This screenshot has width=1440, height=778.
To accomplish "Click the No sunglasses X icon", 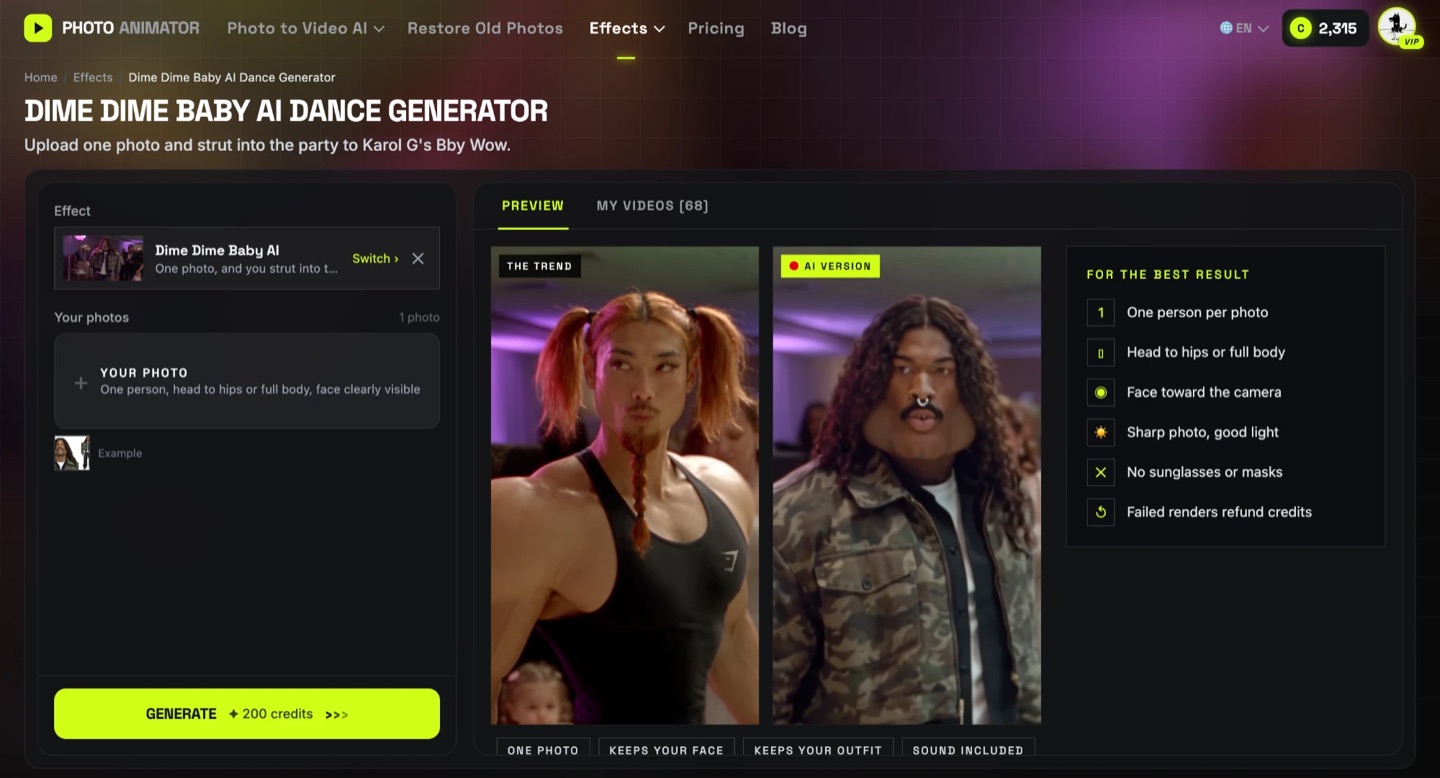I will 1100,472.
